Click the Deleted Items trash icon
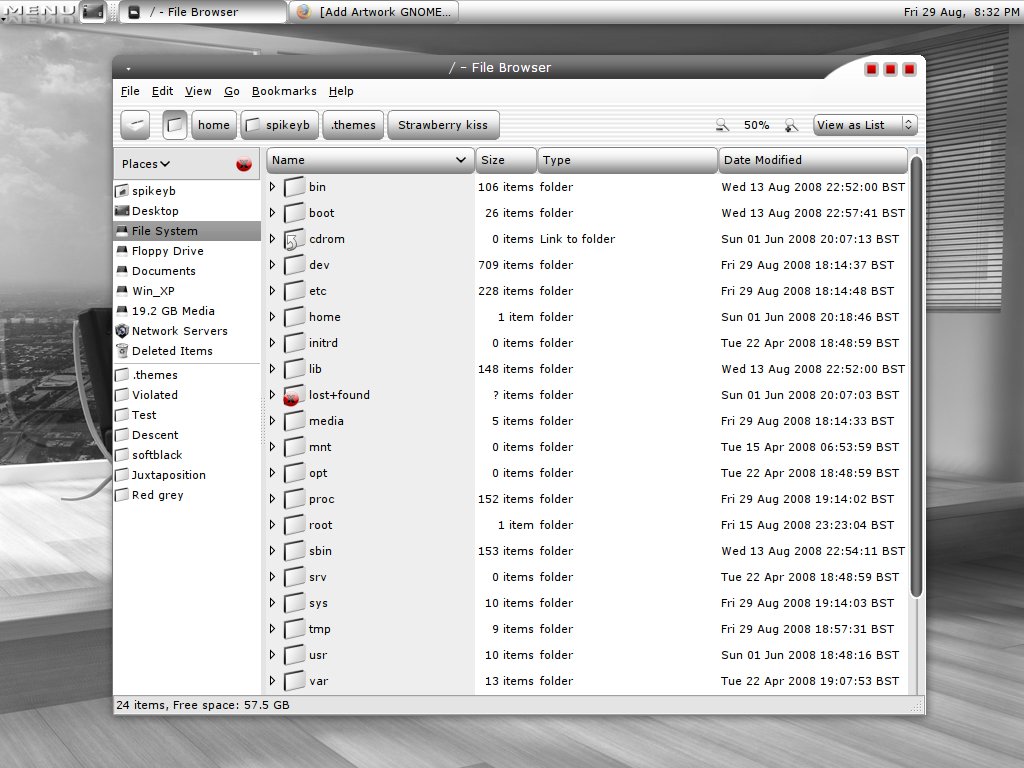Image resolution: width=1024 pixels, height=768 pixels. 121,351
